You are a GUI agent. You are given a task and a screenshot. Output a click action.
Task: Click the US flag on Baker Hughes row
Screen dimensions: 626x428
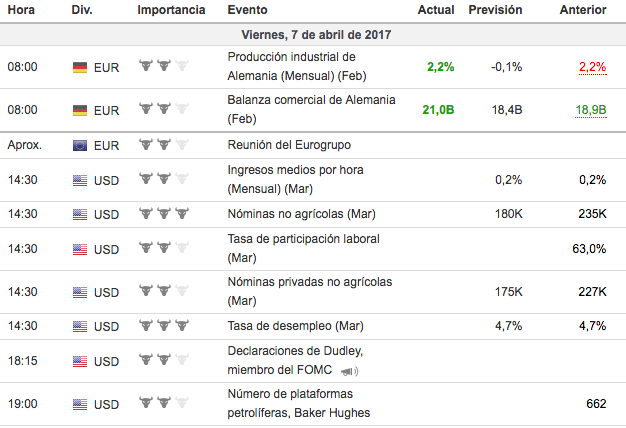[80, 404]
